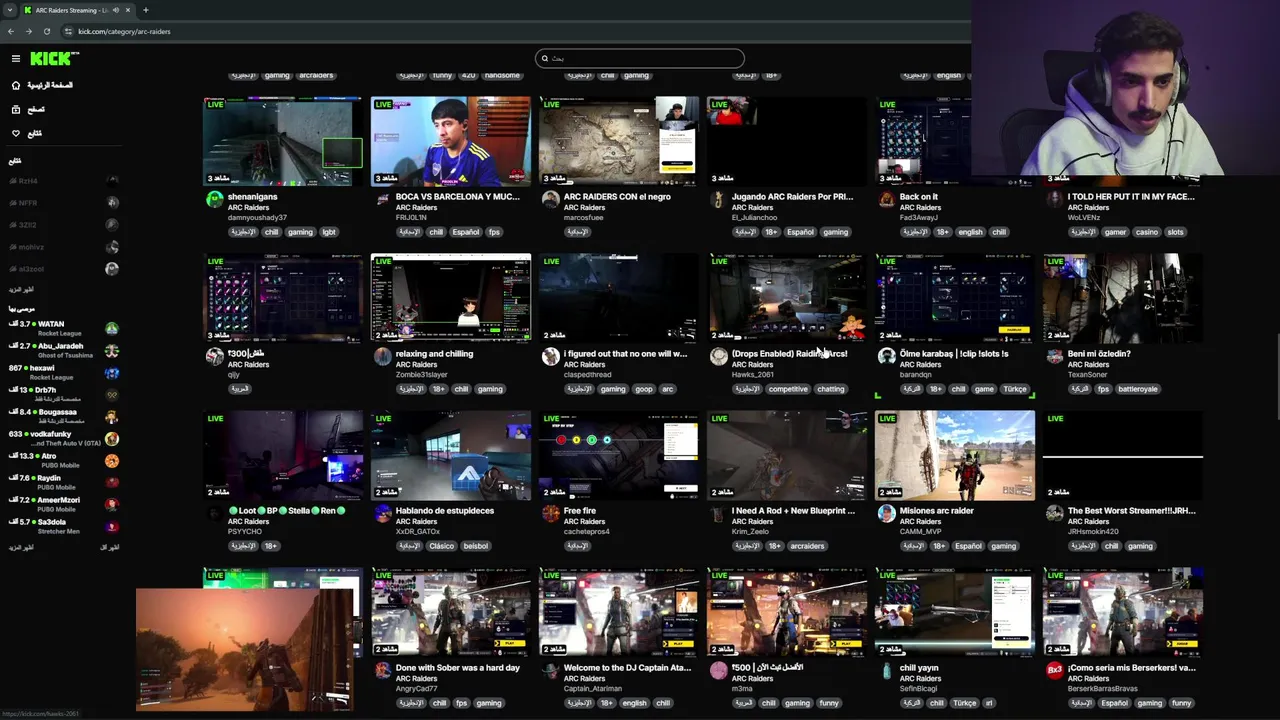1280x720 pixels.
Task: Click 'competitive' tag under Hawks_2061
Action: [788, 389]
